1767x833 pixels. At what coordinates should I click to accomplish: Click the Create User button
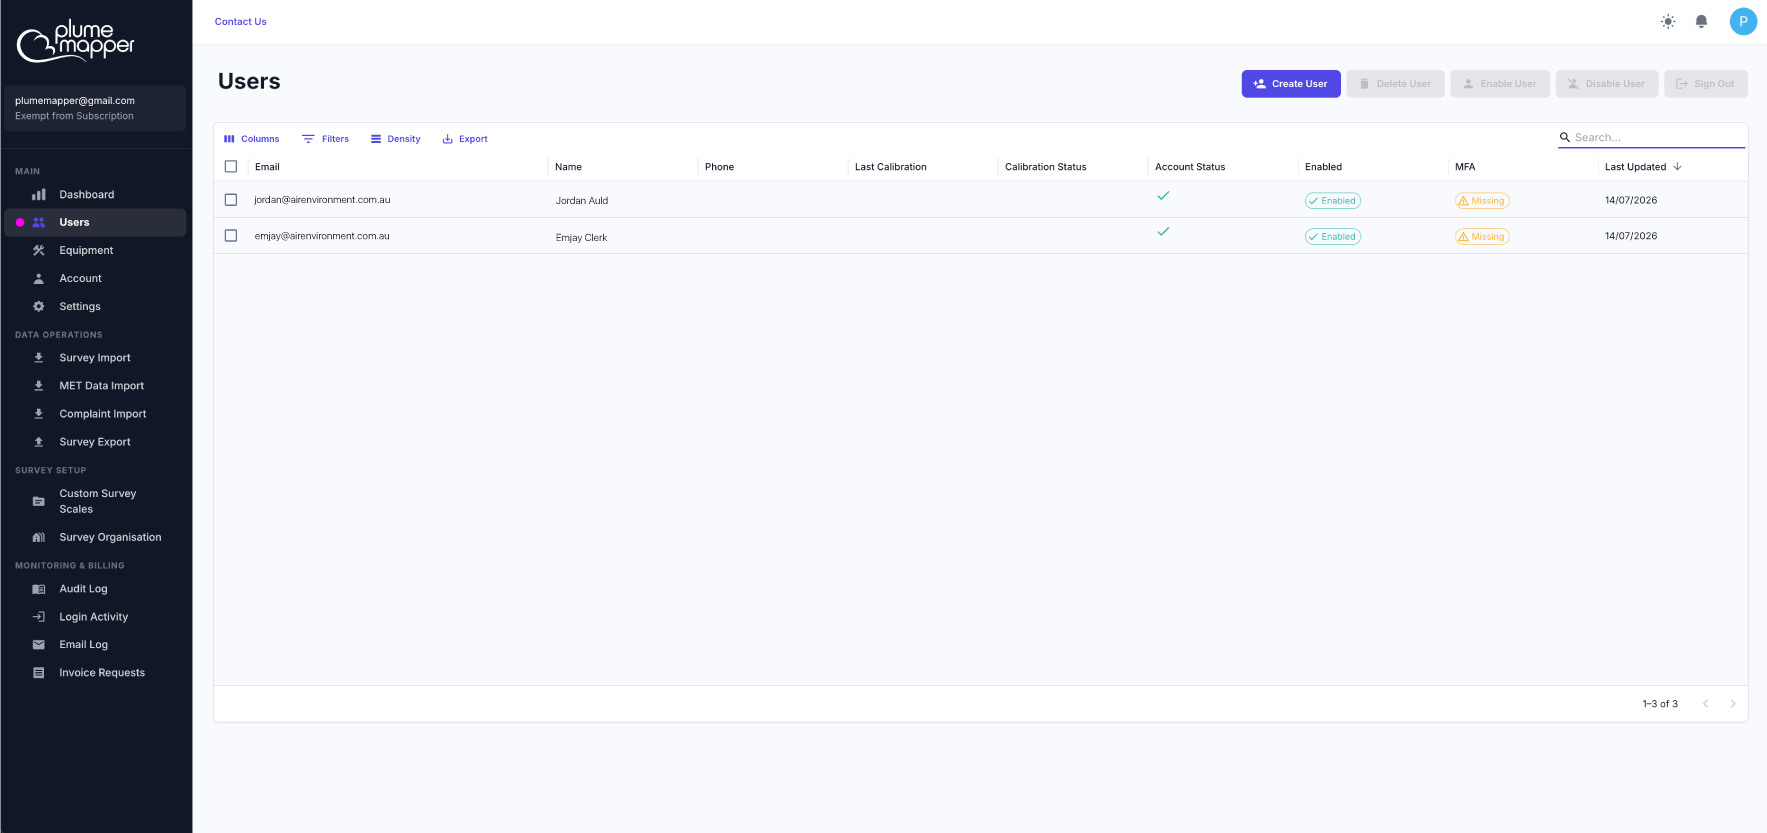[x=1291, y=84]
